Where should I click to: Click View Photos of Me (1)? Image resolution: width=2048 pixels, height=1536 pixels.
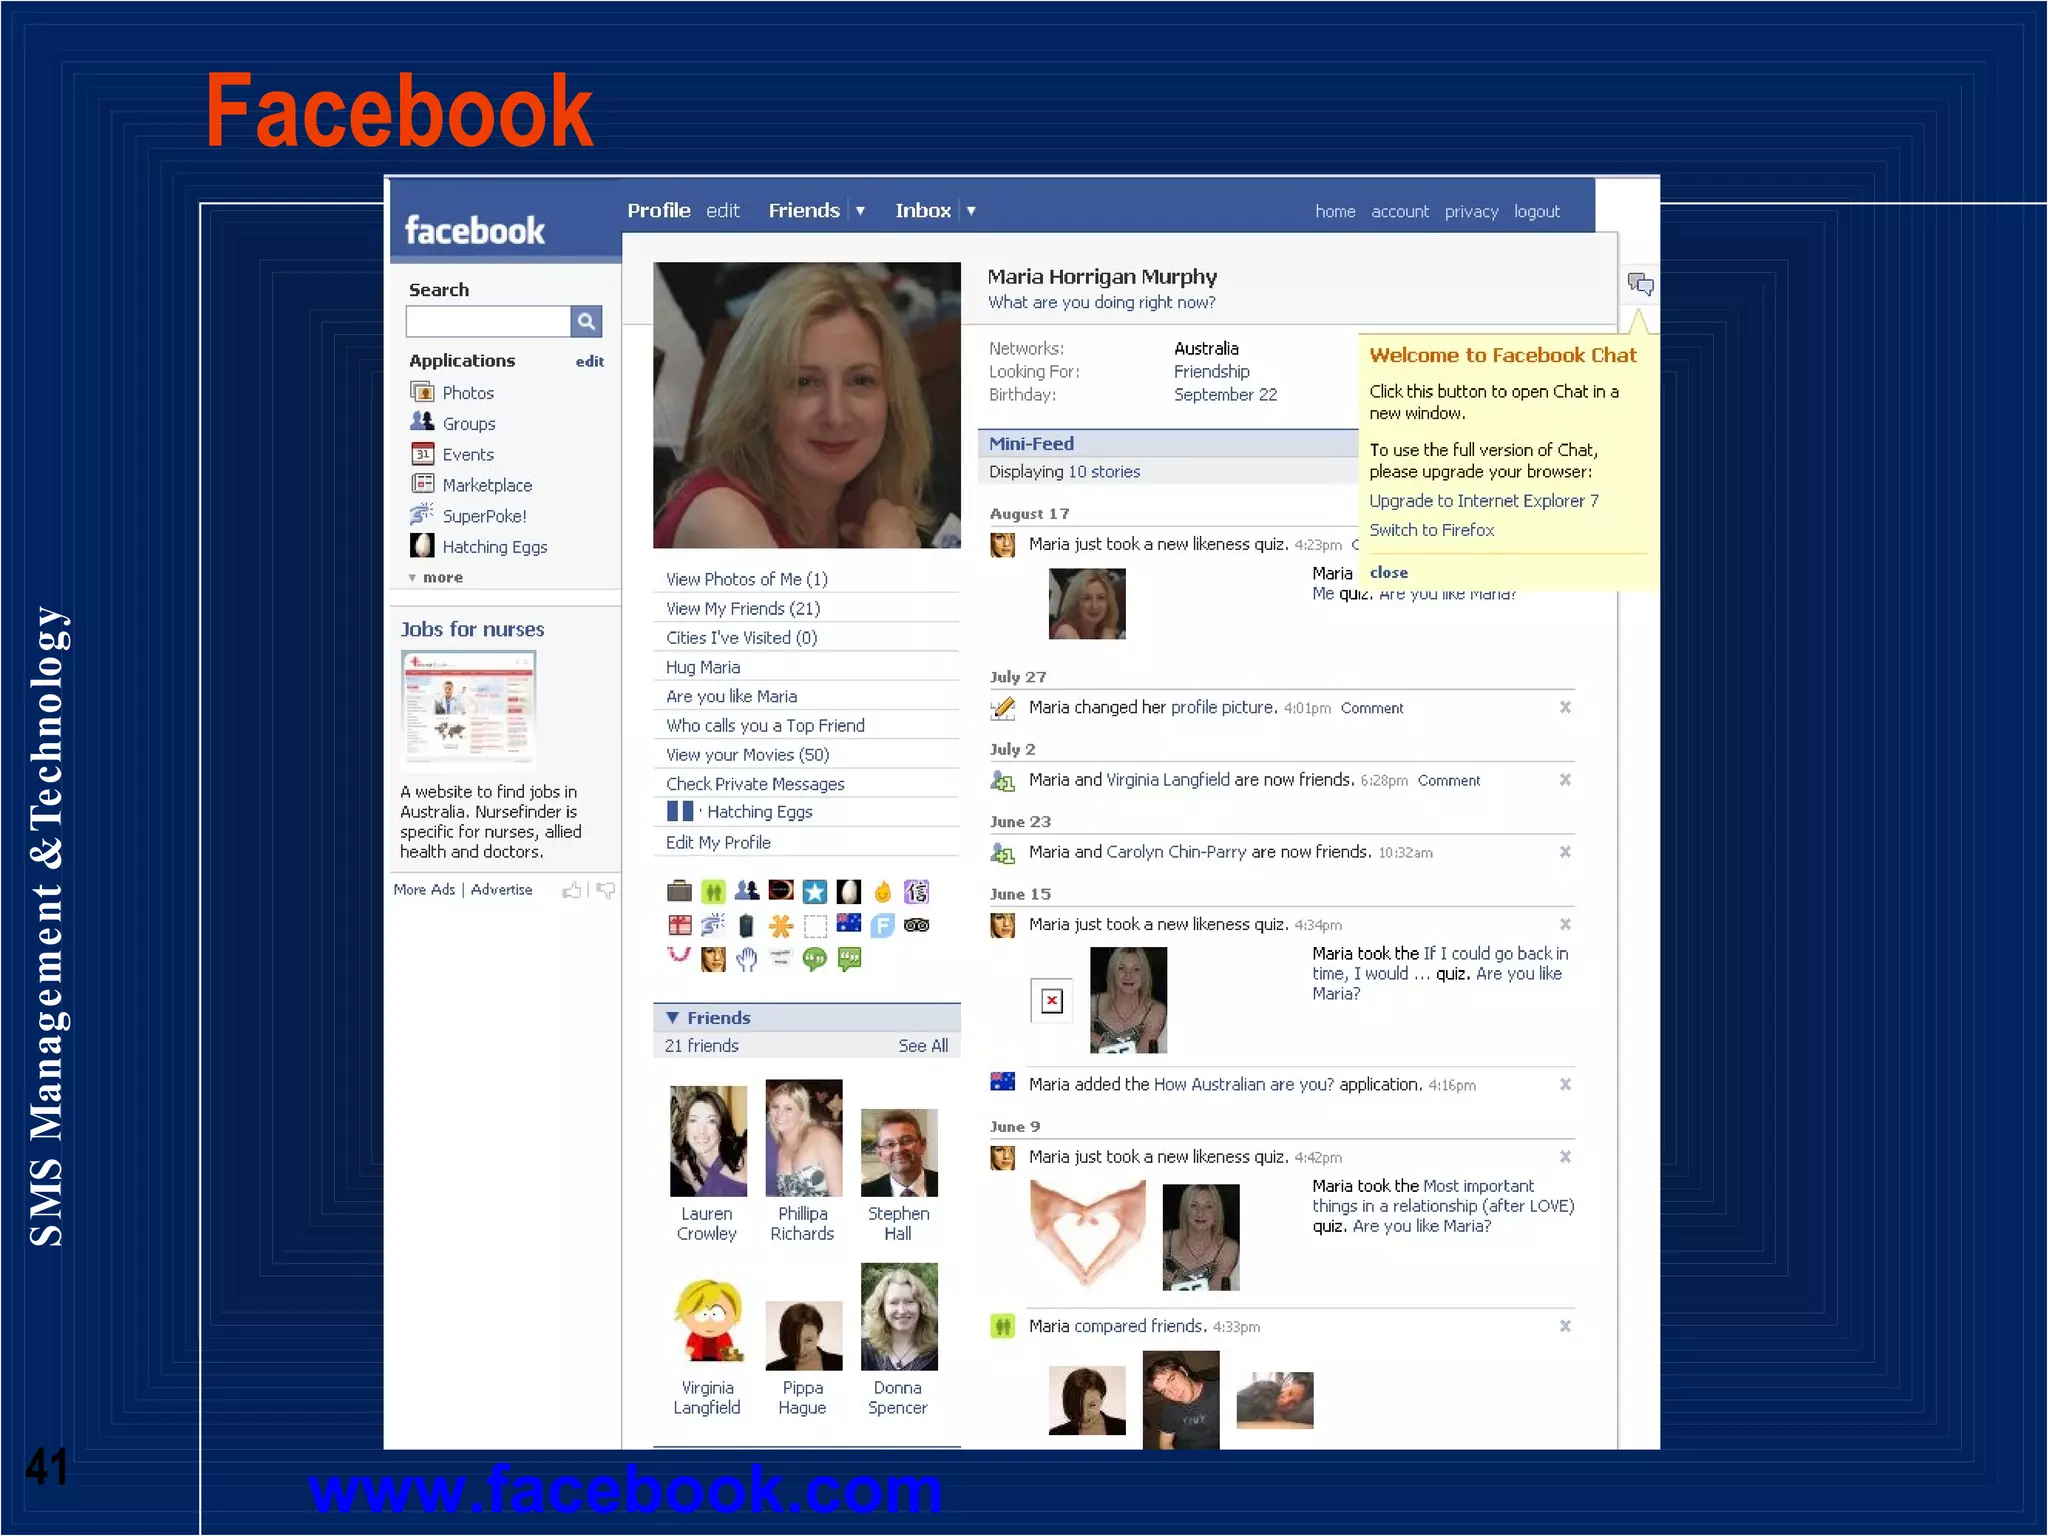point(747,579)
